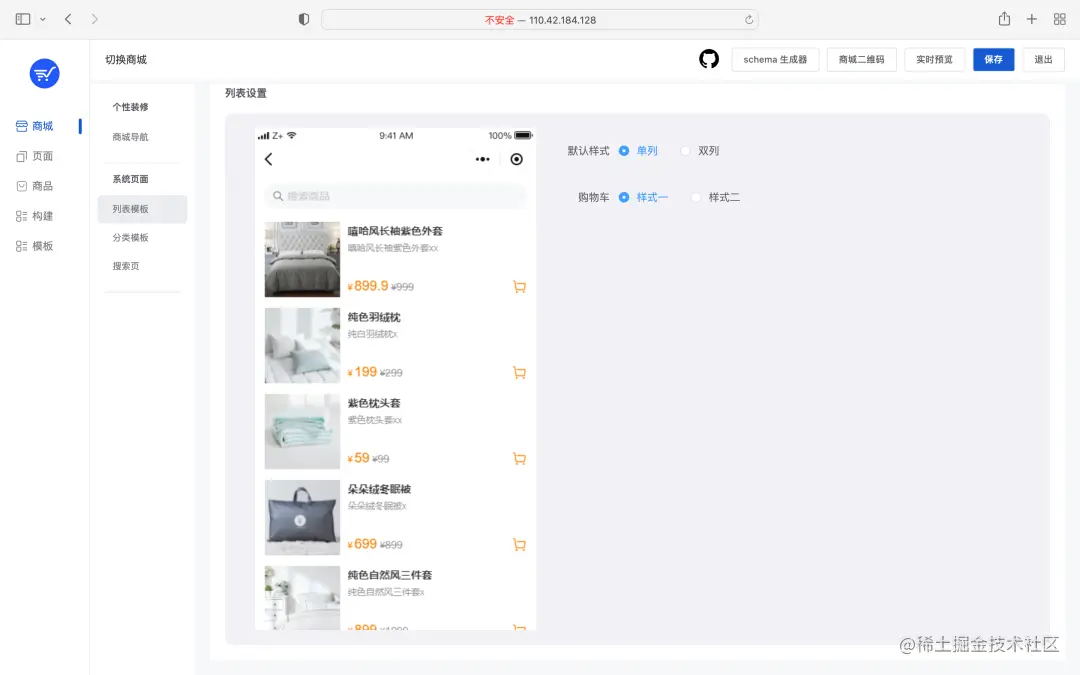
Task: Click the 商城二维码 button
Action: tap(862, 60)
